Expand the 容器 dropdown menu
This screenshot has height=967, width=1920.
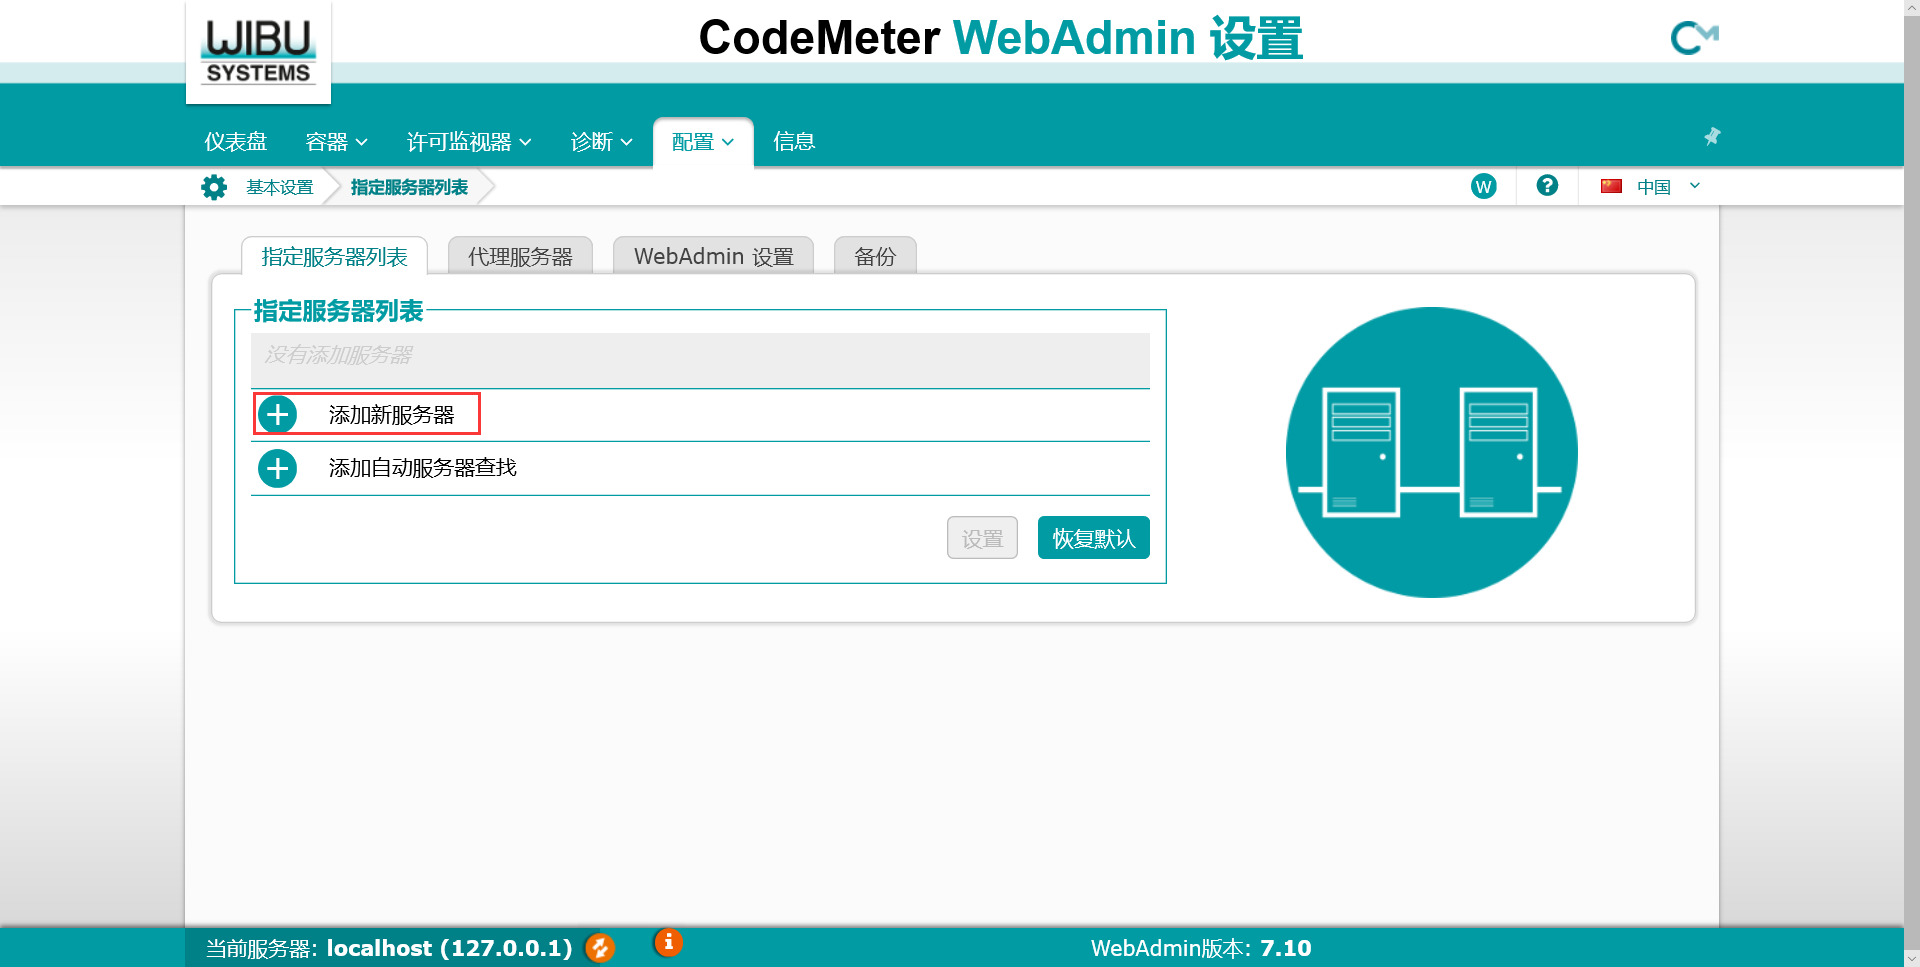pos(337,142)
